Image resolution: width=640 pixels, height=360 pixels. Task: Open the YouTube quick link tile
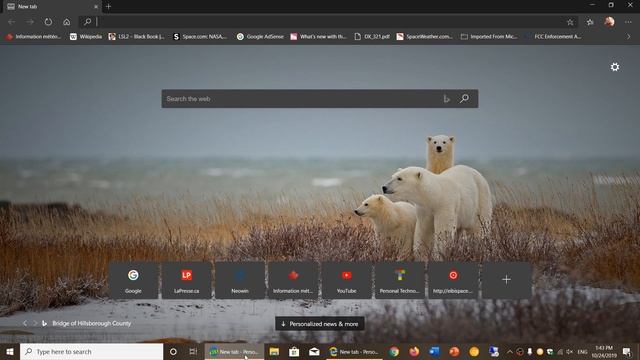tap(347, 281)
